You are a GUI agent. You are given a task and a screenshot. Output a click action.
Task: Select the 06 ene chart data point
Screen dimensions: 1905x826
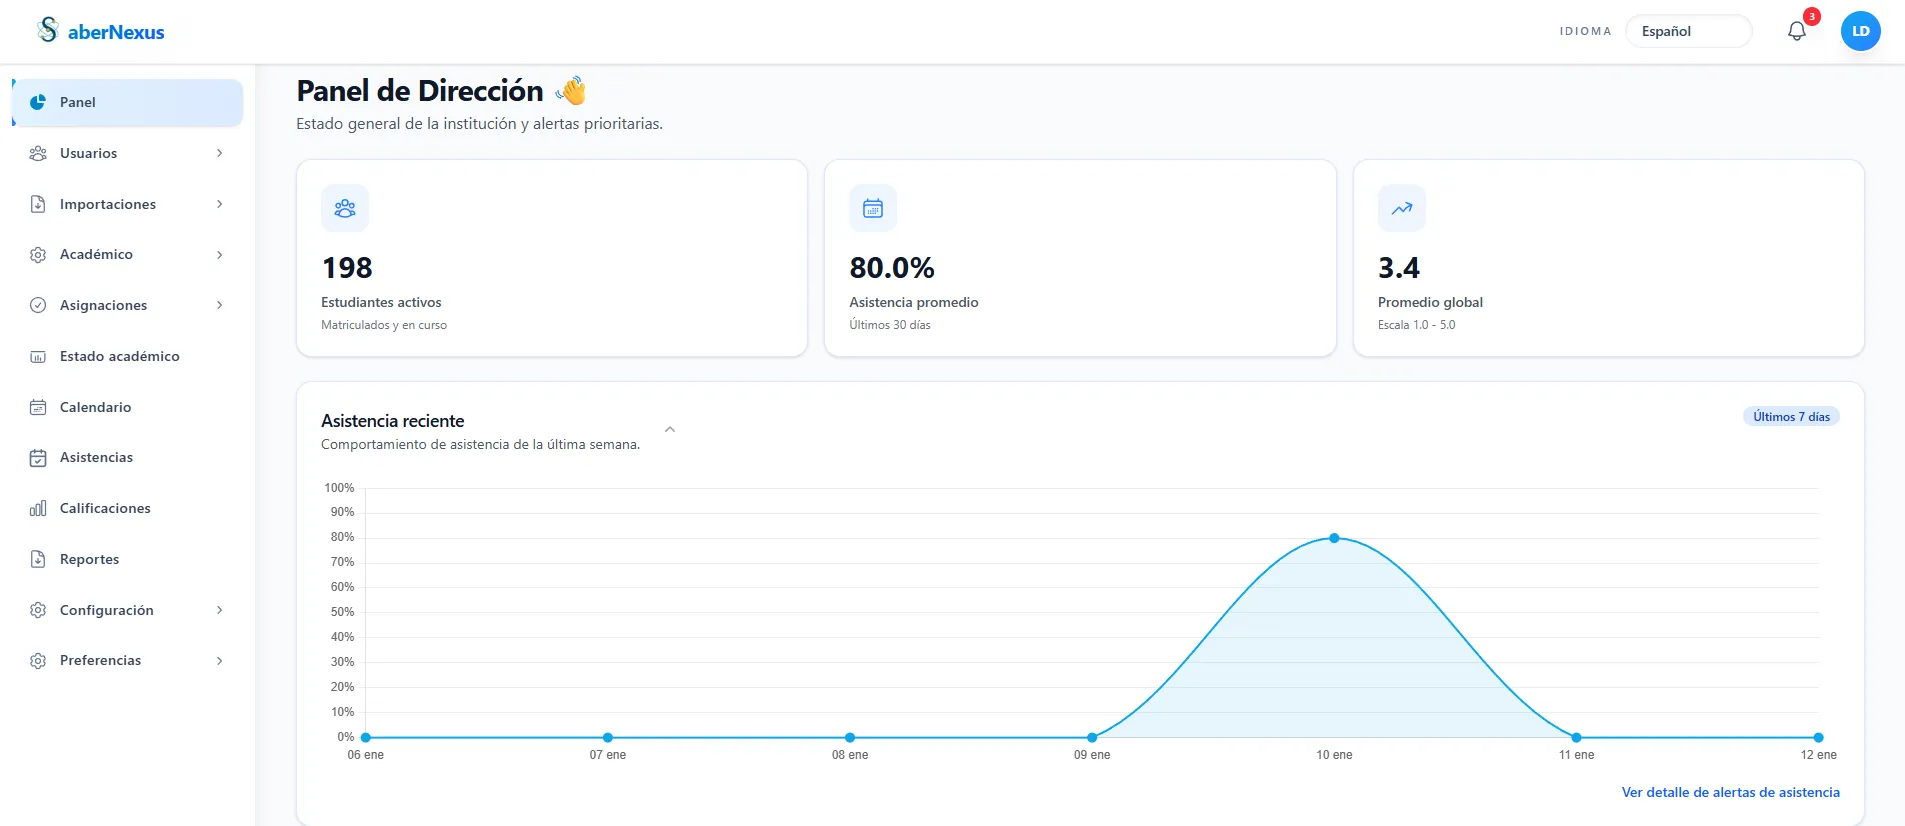click(x=366, y=738)
